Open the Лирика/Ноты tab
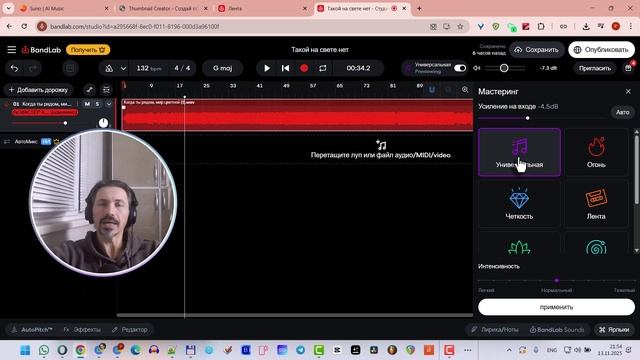 (x=494, y=329)
